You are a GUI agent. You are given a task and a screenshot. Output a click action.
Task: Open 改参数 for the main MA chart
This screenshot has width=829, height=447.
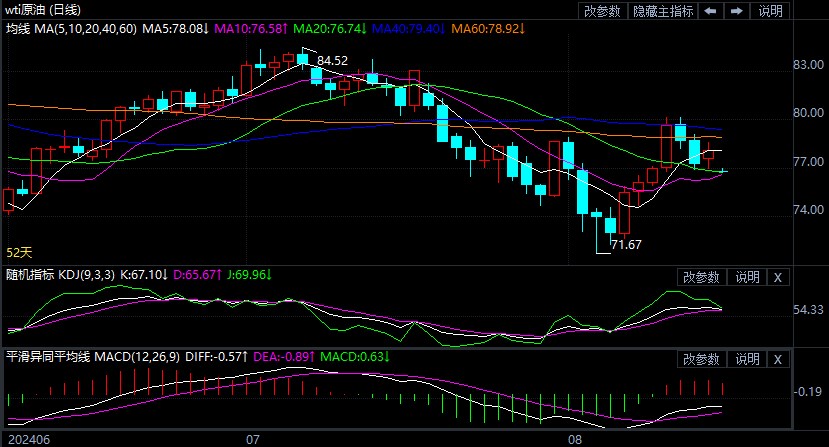tap(603, 12)
